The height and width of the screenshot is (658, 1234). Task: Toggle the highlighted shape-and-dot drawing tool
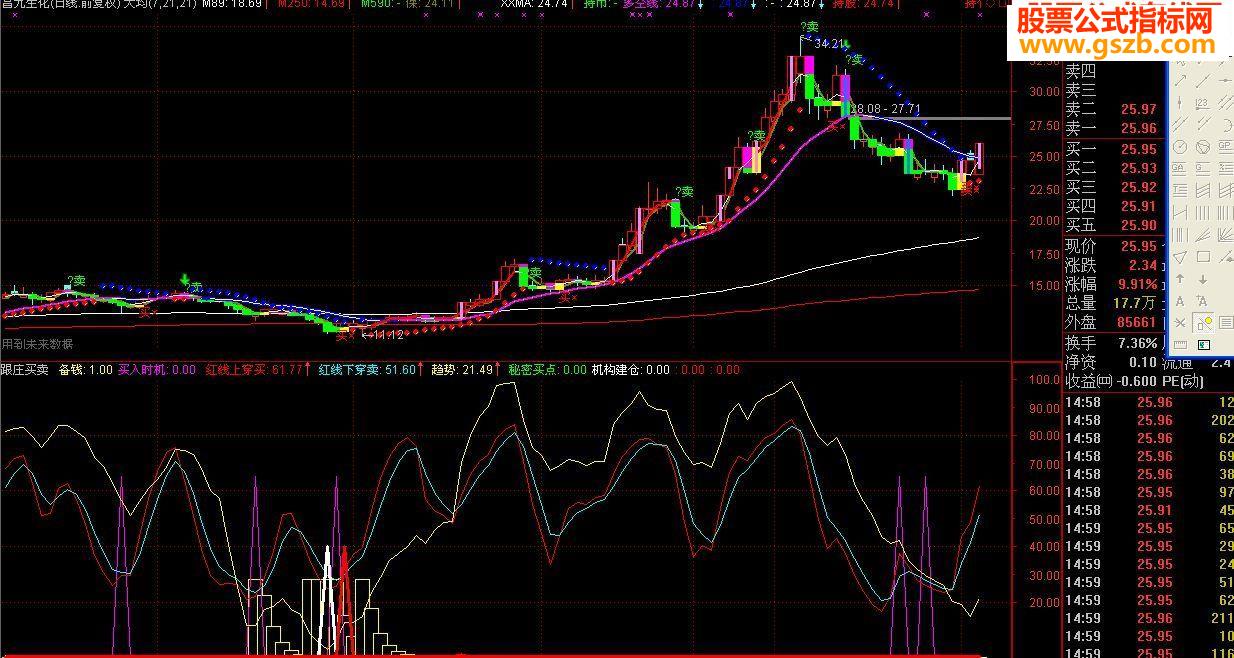click(x=1203, y=322)
